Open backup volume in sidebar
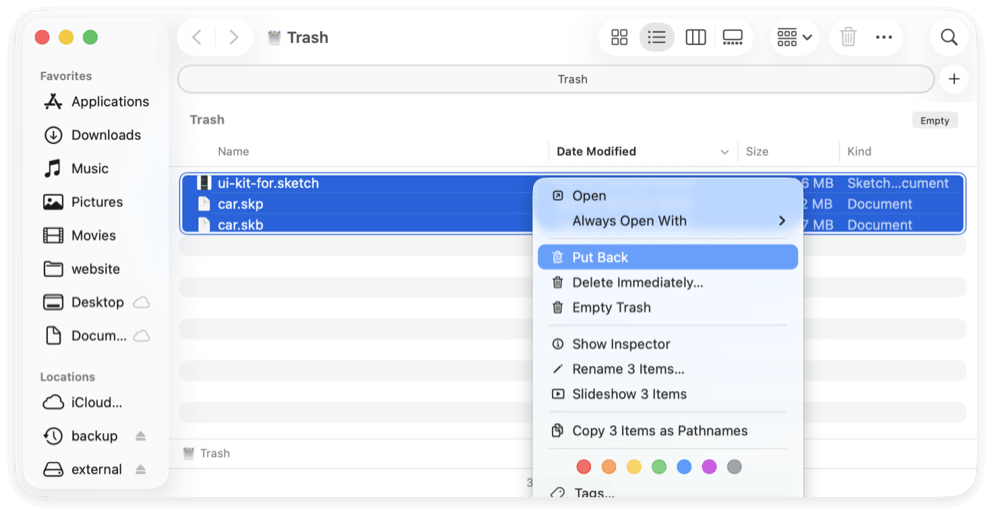 coord(80,436)
